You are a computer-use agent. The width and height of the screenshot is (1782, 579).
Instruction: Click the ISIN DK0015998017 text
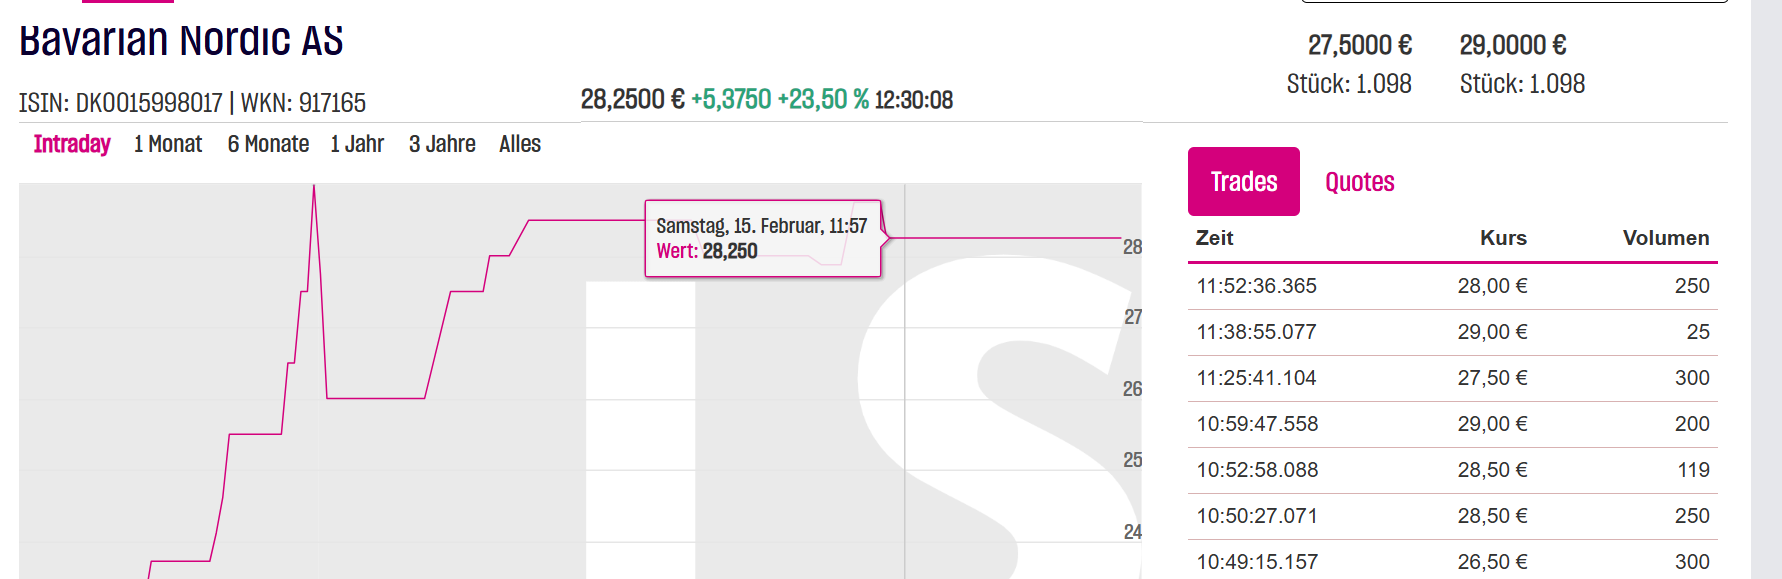pos(120,103)
